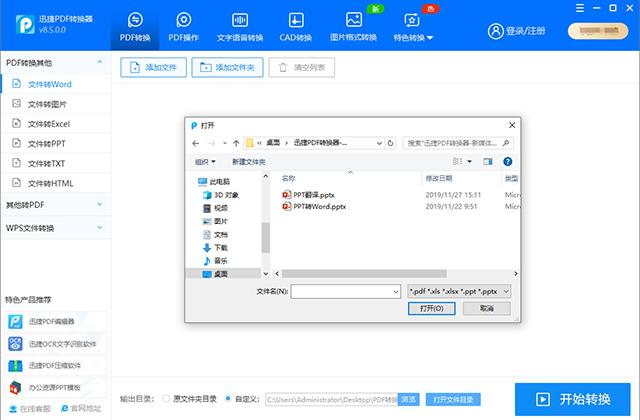Select 桌面 in the navigation tree
The image size is (640, 420).
[x=223, y=274]
